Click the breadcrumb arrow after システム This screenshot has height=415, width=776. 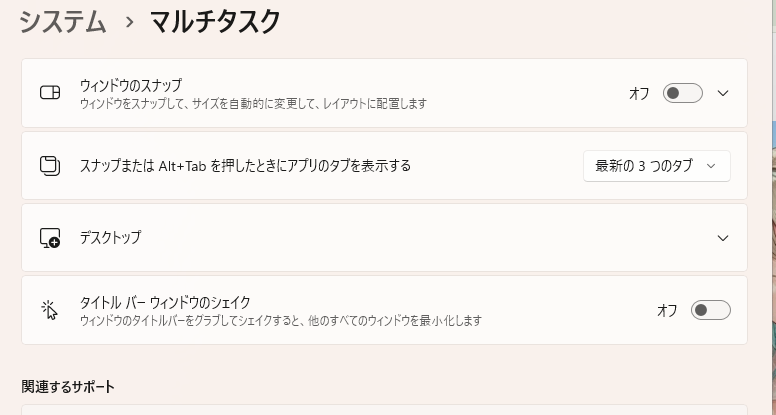129,22
